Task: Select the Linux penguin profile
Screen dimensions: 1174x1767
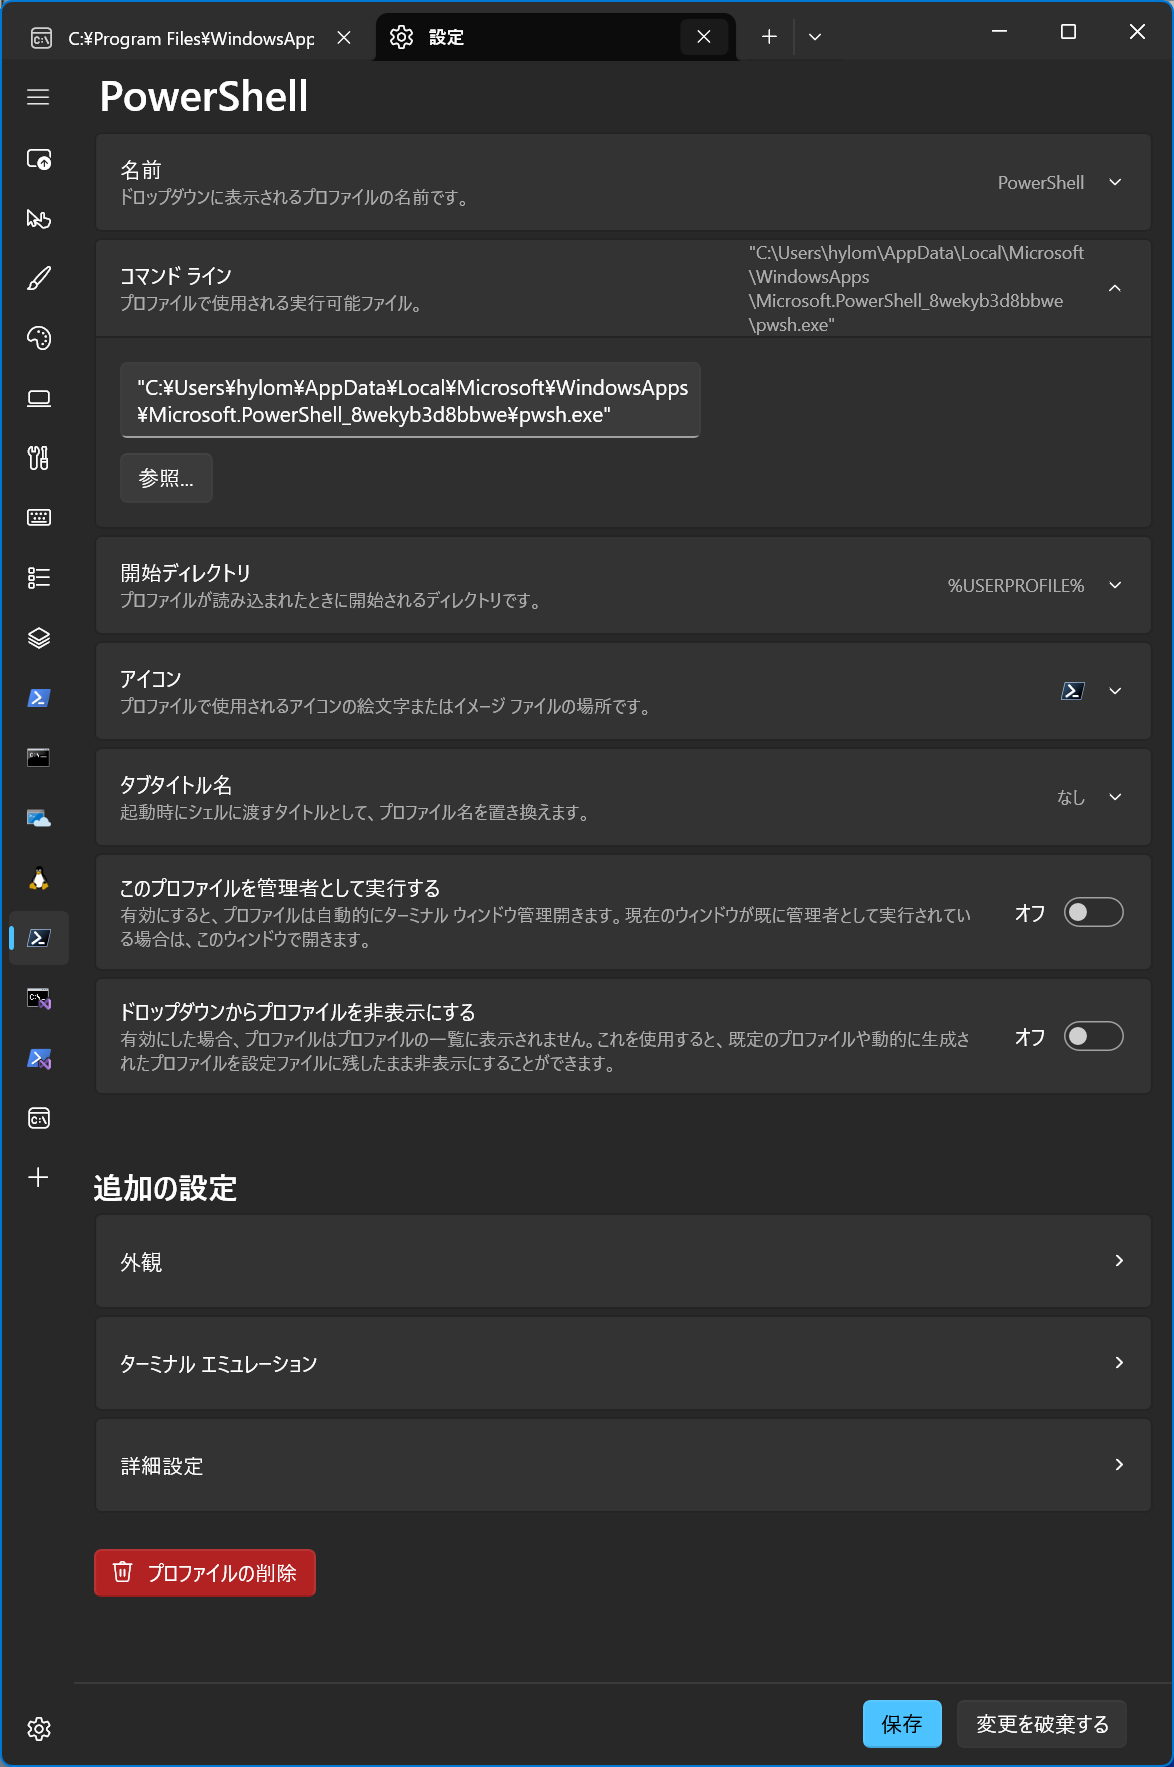Action: pos(38,878)
